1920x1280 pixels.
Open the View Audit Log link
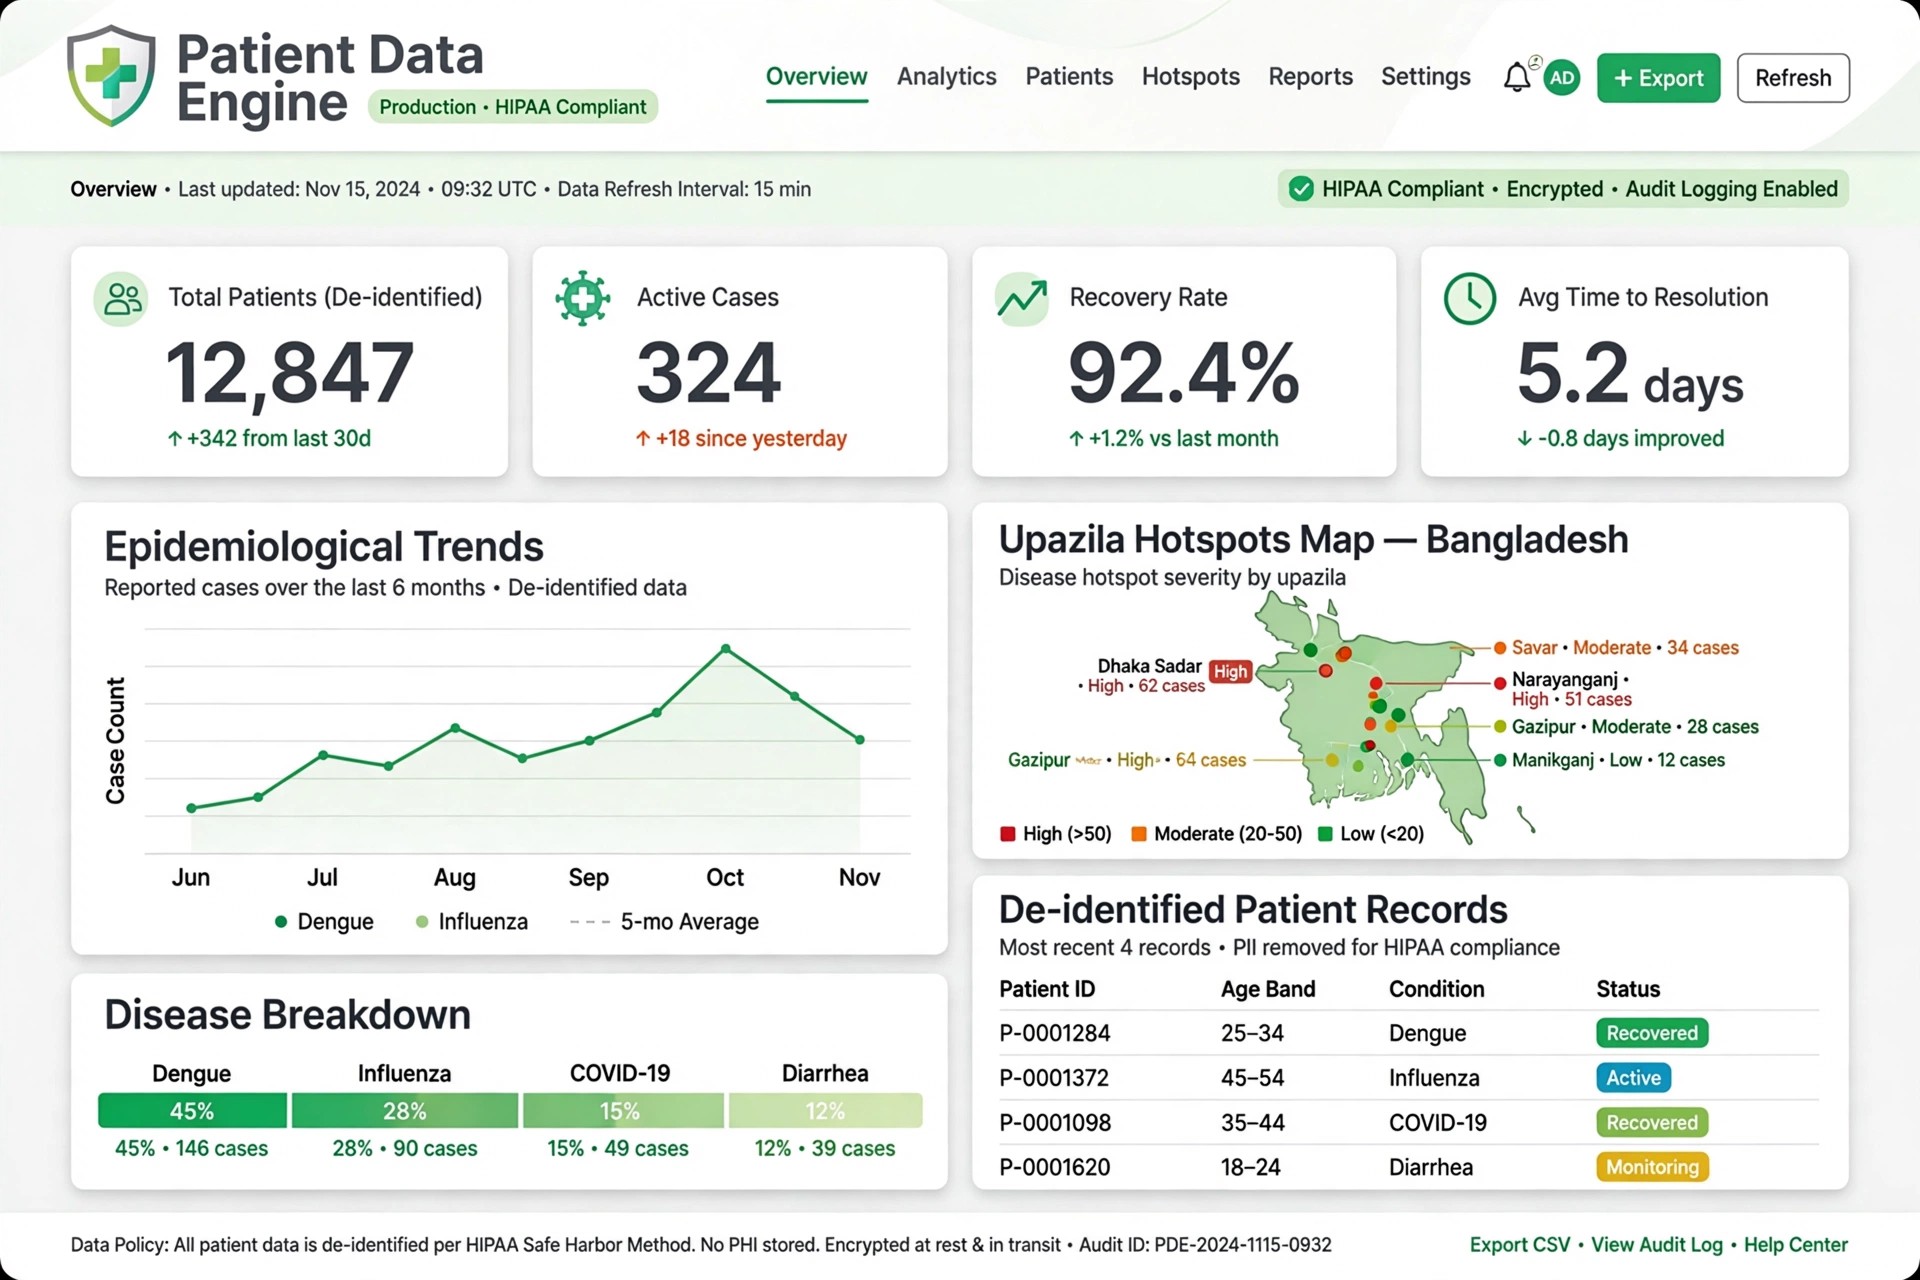(x=1657, y=1245)
